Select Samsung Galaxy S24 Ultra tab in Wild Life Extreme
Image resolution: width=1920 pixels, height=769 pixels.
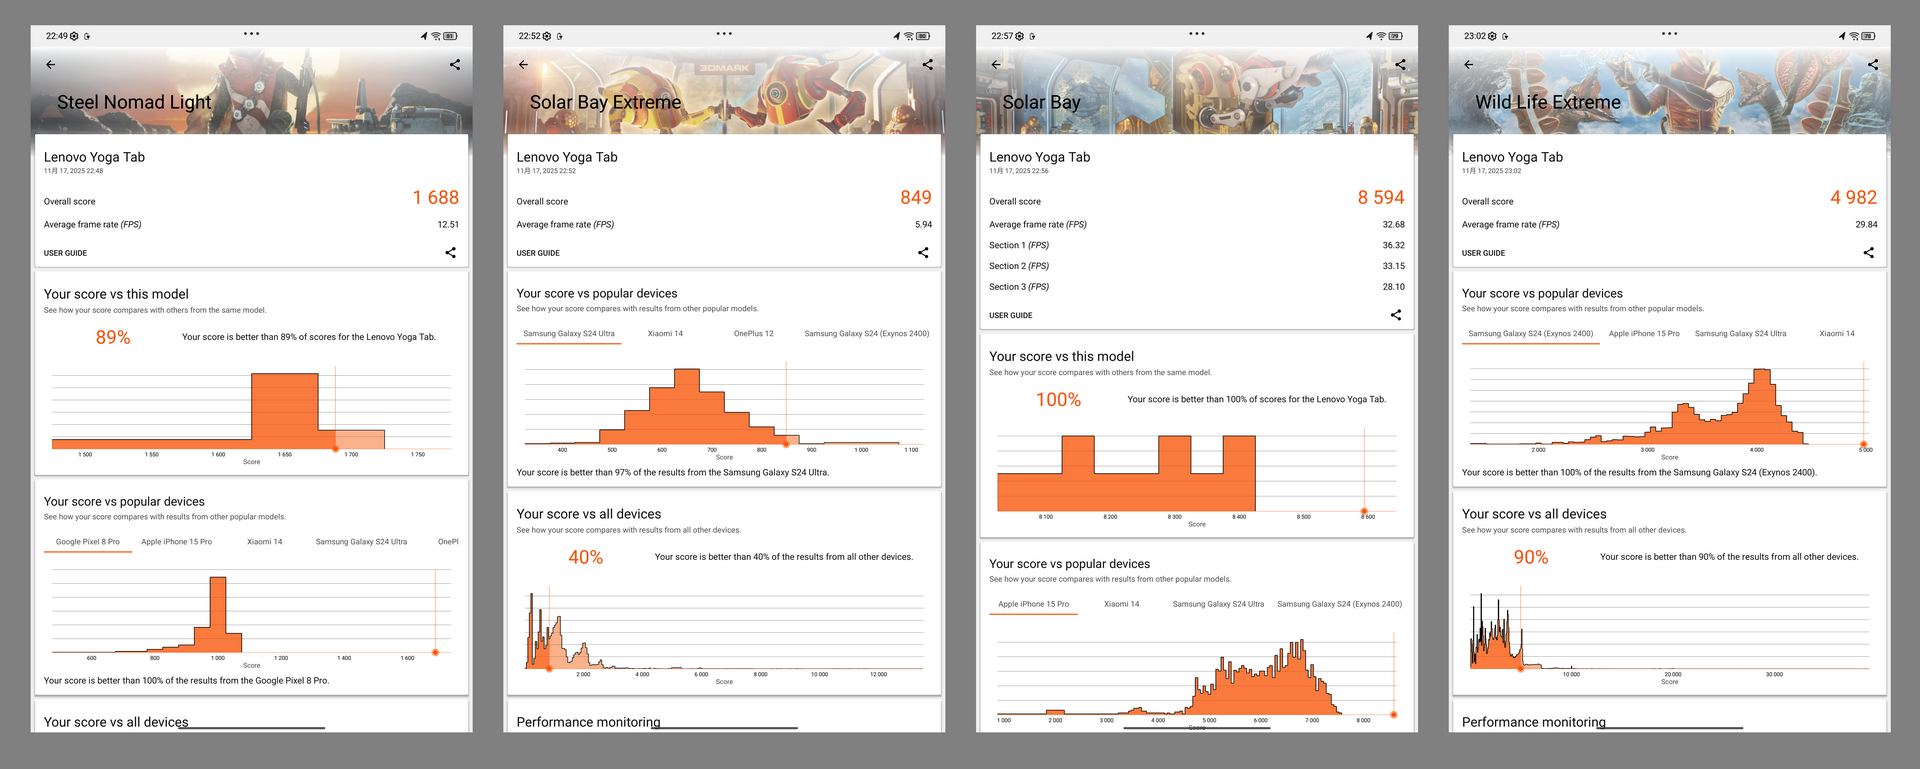(x=1741, y=334)
